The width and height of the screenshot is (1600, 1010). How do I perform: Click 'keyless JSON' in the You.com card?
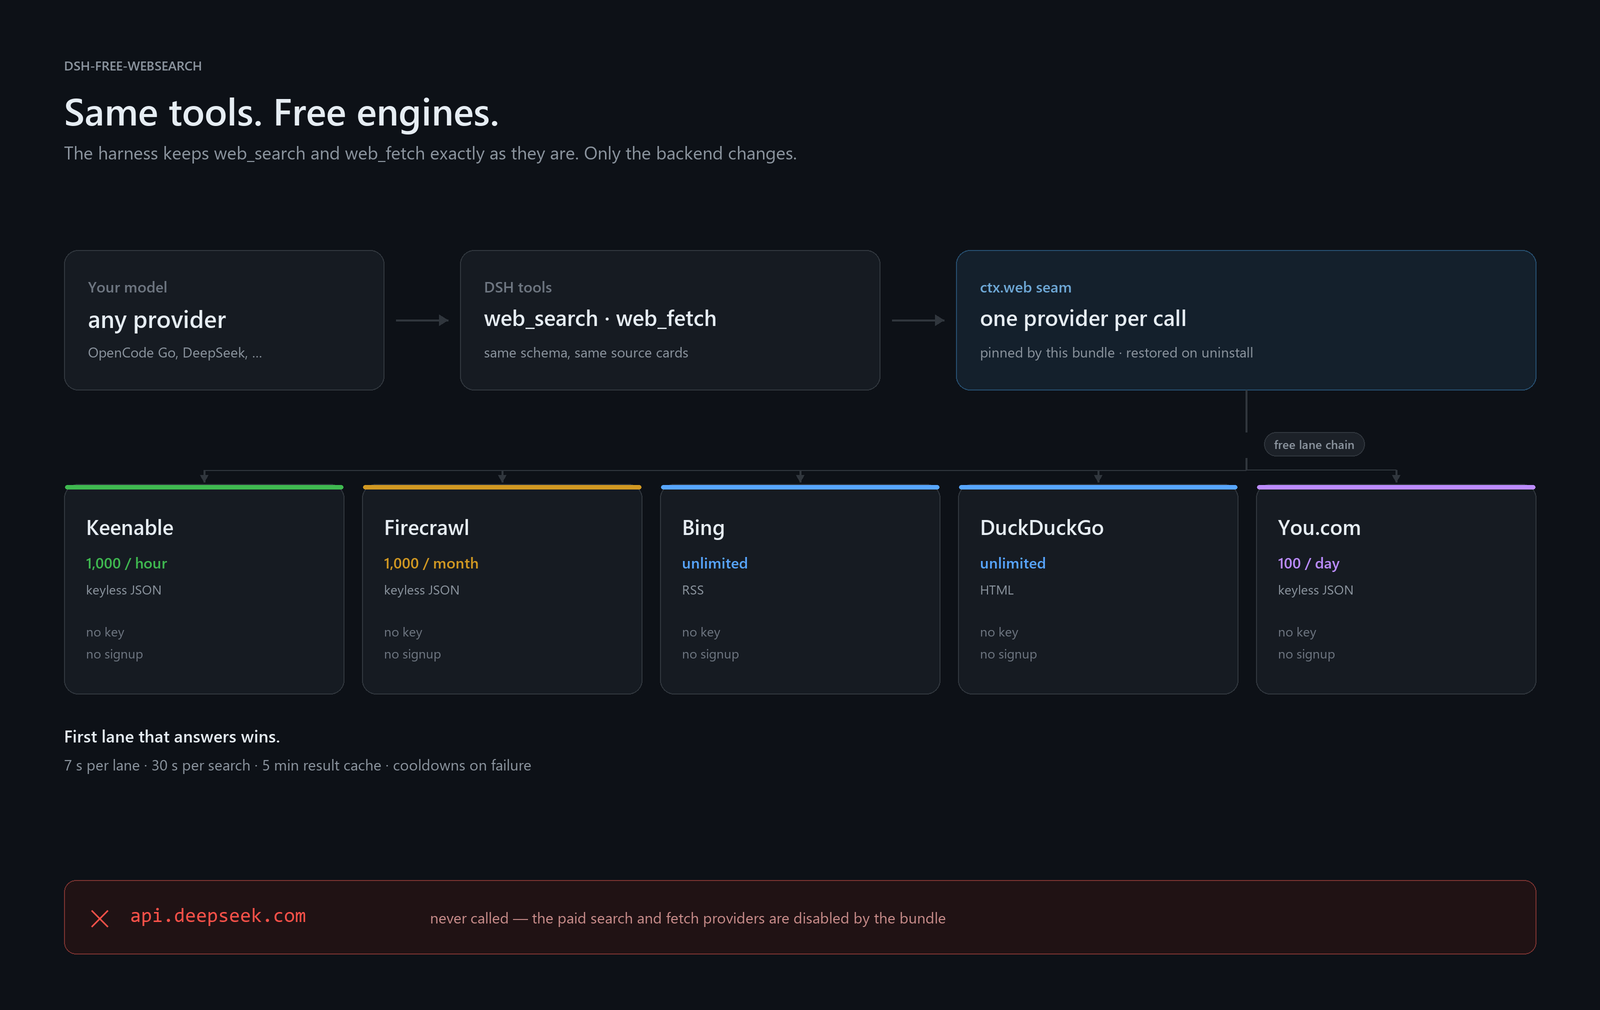pyautogui.click(x=1316, y=591)
